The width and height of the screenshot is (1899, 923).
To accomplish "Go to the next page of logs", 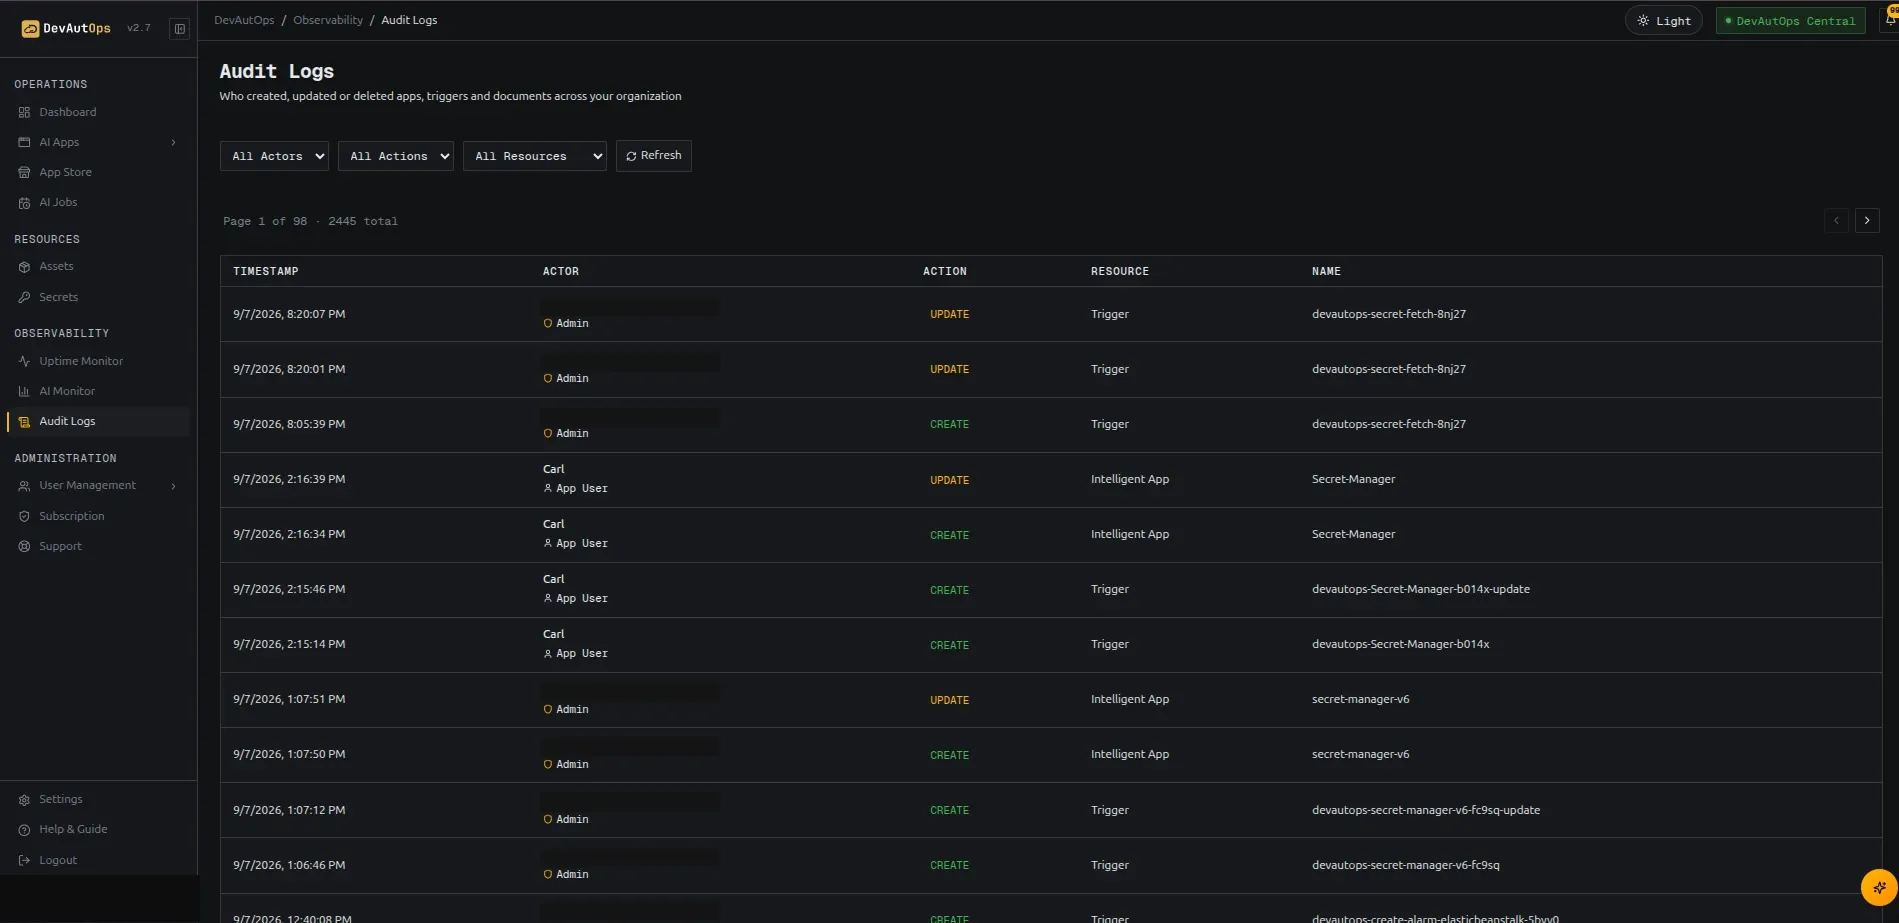I will tap(1867, 221).
